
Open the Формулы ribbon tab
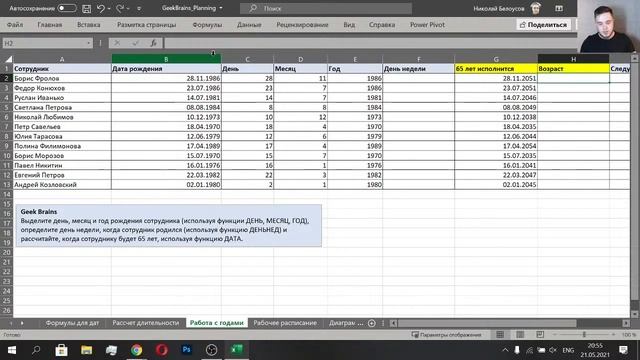click(207, 24)
